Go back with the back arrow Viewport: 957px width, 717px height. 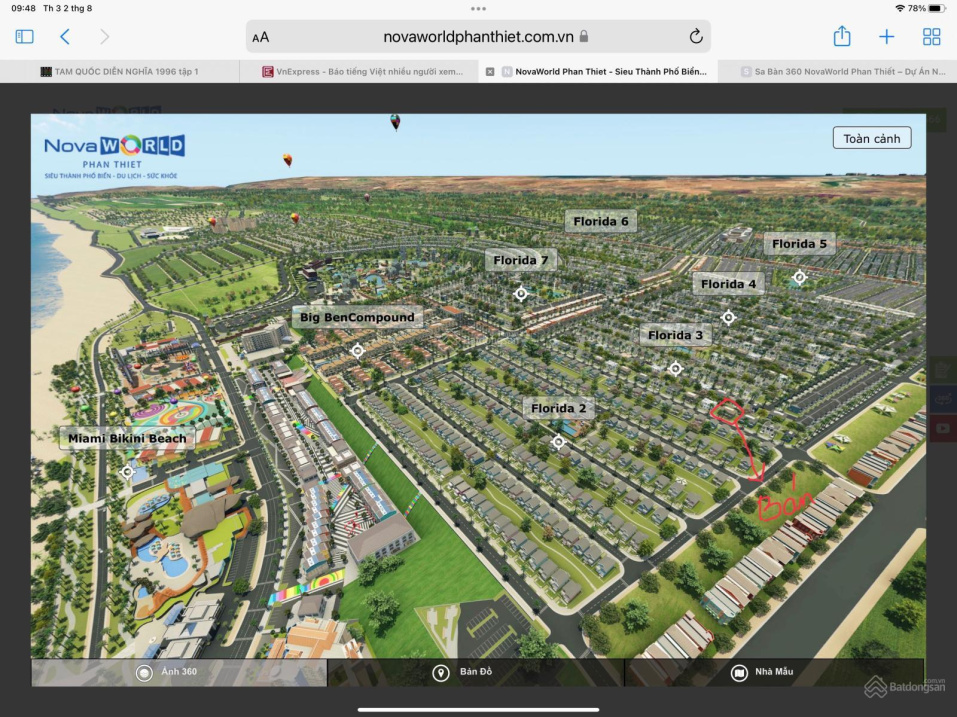pyautogui.click(x=65, y=37)
